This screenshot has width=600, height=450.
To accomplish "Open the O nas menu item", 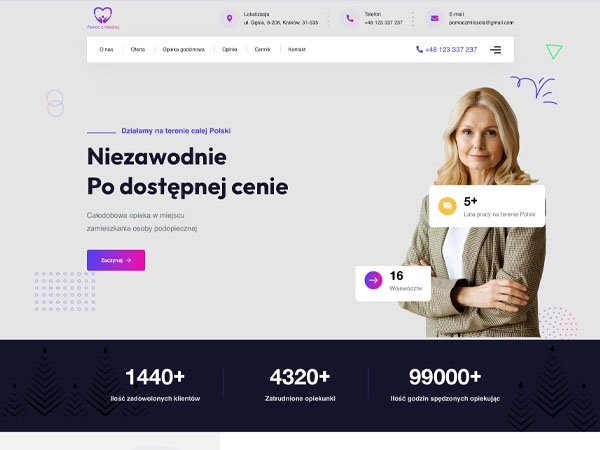I will coord(106,49).
